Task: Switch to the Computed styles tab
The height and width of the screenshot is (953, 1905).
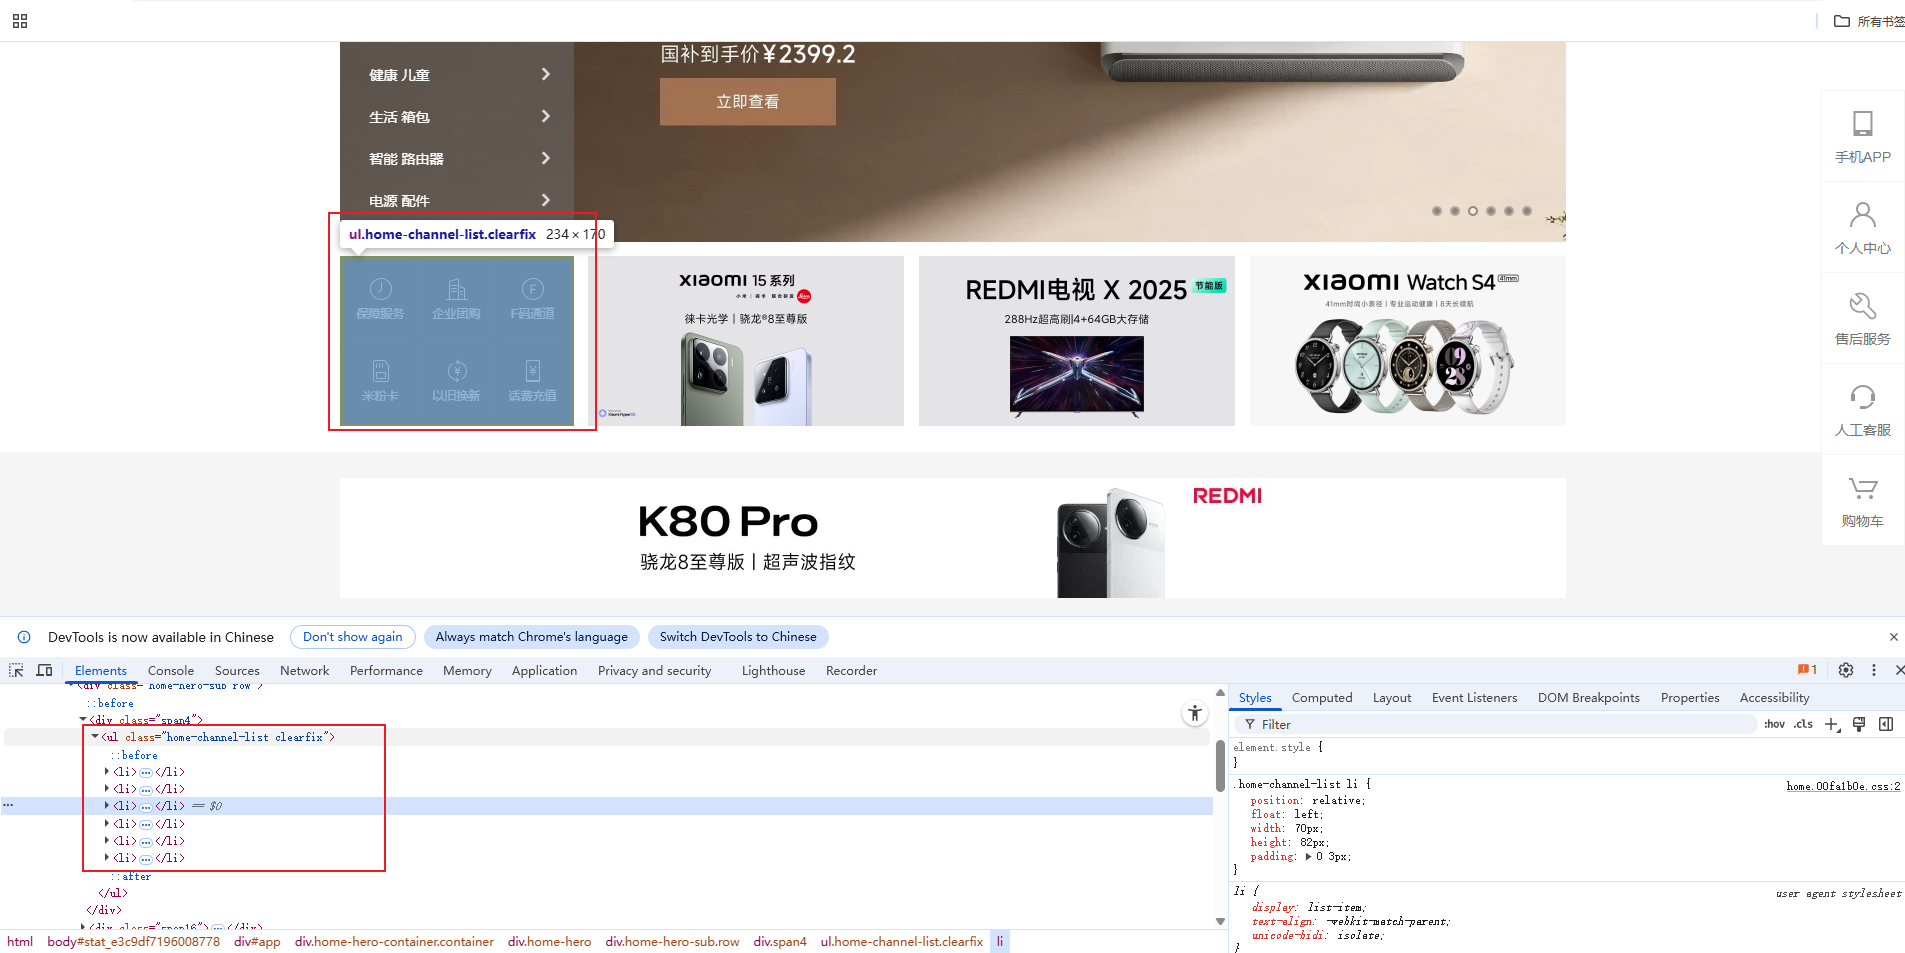Action: click(x=1322, y=698)
